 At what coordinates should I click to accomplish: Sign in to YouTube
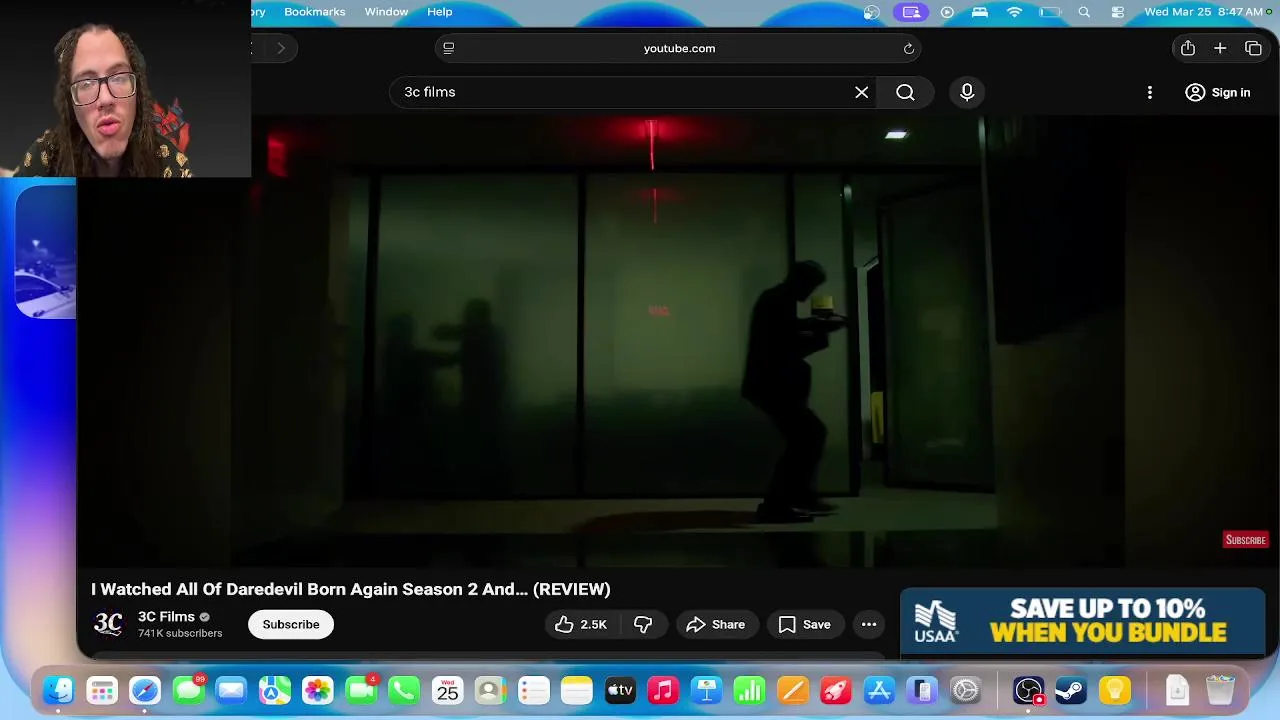click(x=1217, y=92)
